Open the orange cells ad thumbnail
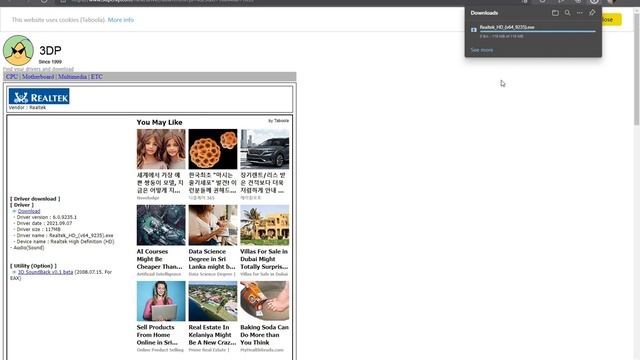The height and width of the screenshot is (360, 640). coord(213,149)
